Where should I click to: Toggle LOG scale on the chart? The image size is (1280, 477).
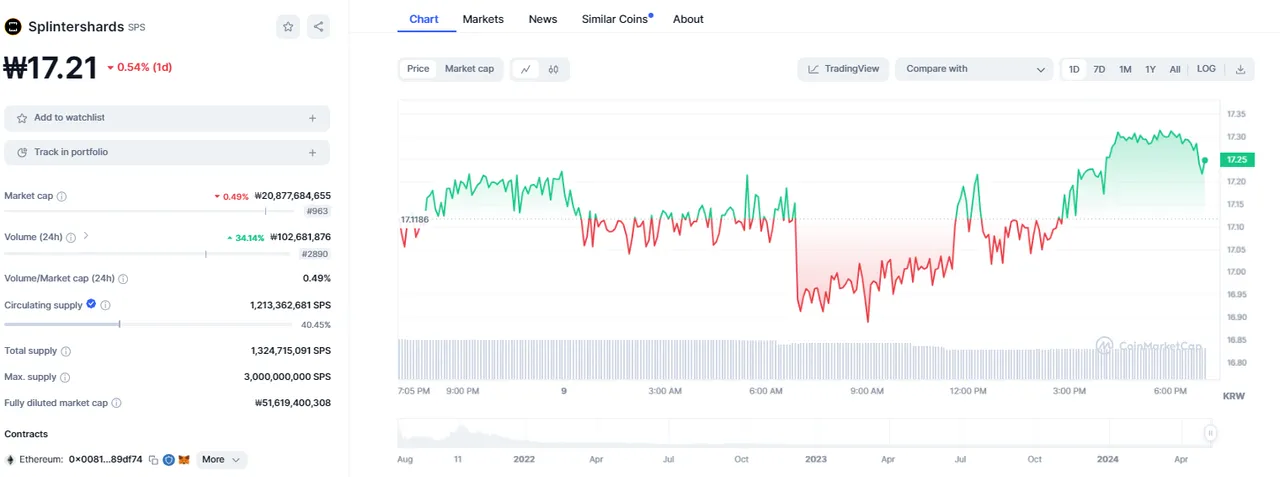coord(1206,69)
